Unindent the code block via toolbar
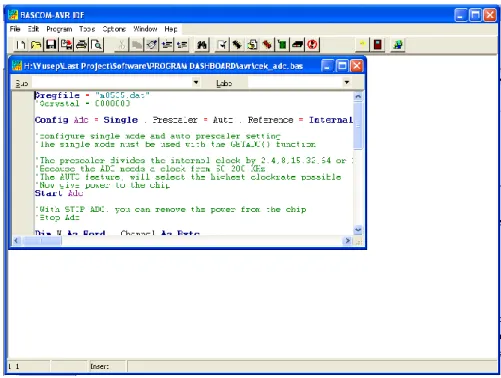The image size is (501, 378). point(182,44)
